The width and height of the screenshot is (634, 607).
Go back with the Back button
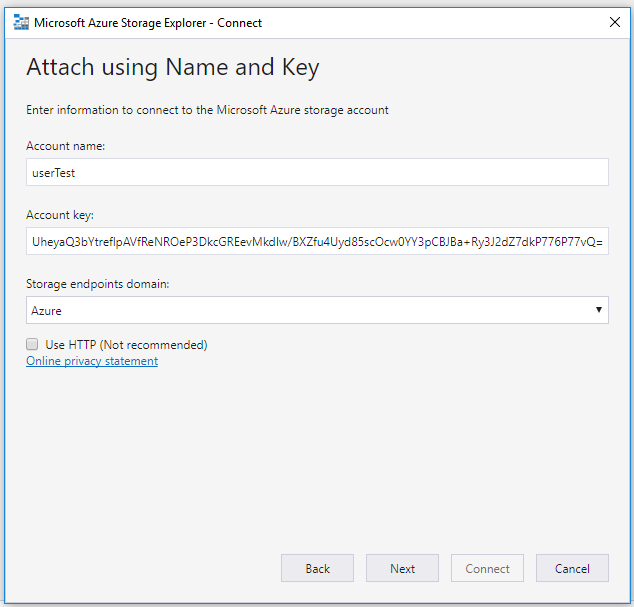317,568
